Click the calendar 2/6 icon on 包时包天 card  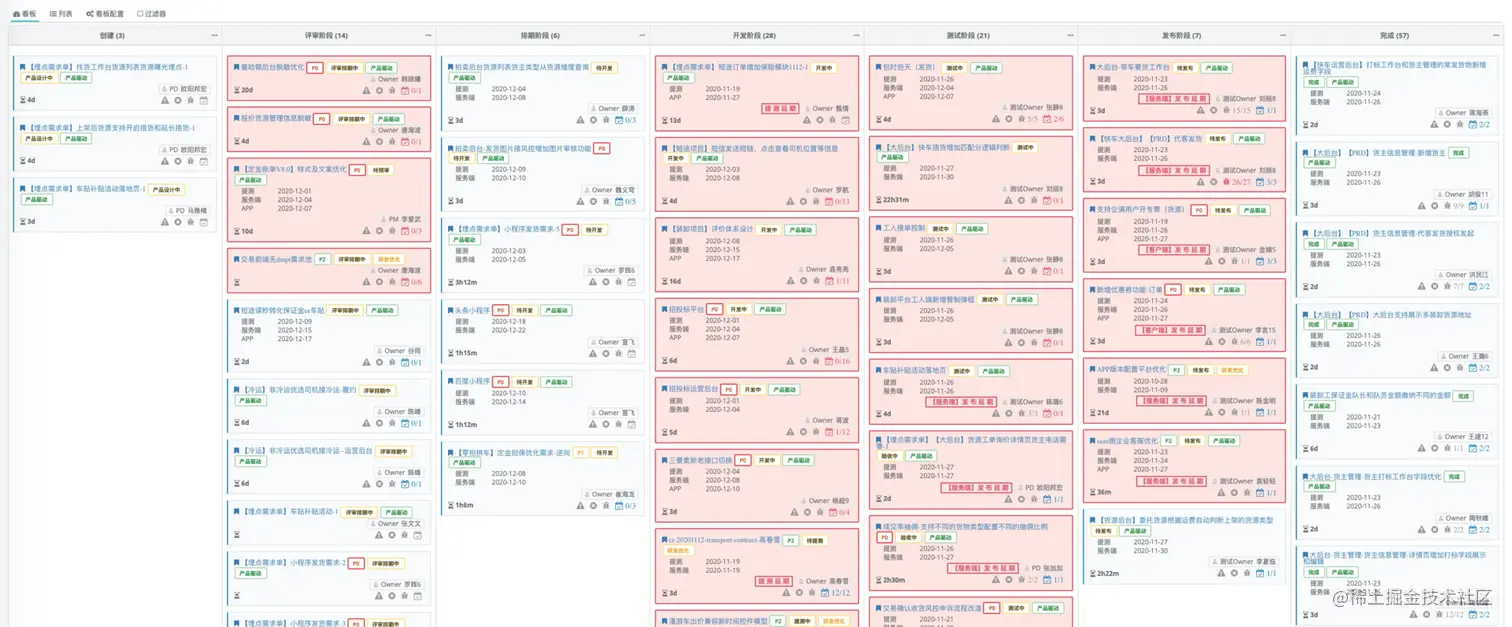point(1054,119)
